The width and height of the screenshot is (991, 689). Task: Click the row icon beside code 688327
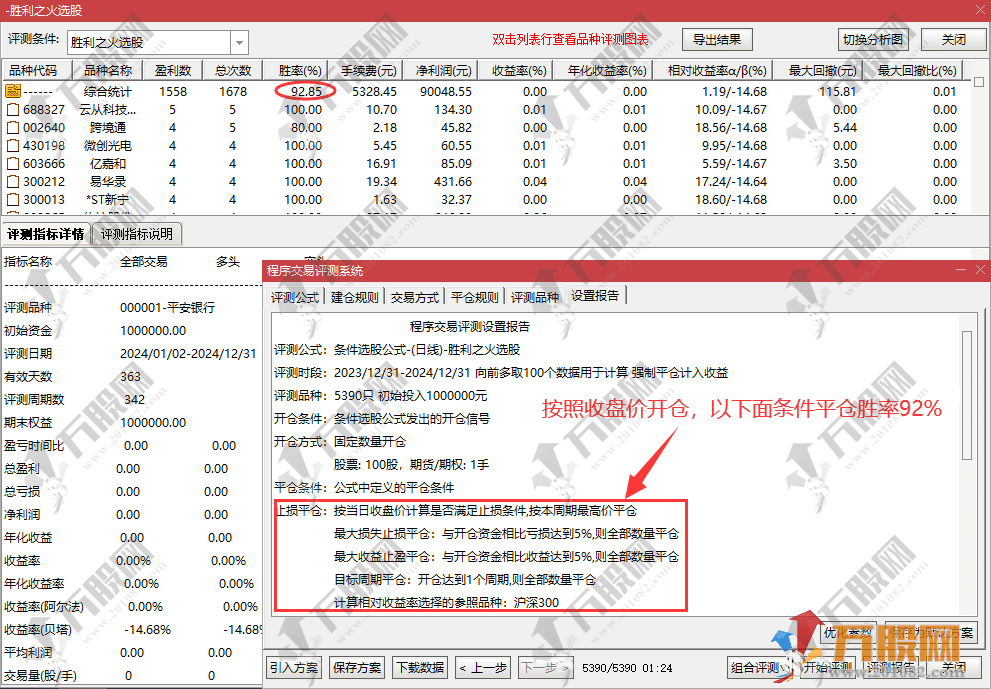(x=13, y=109)
